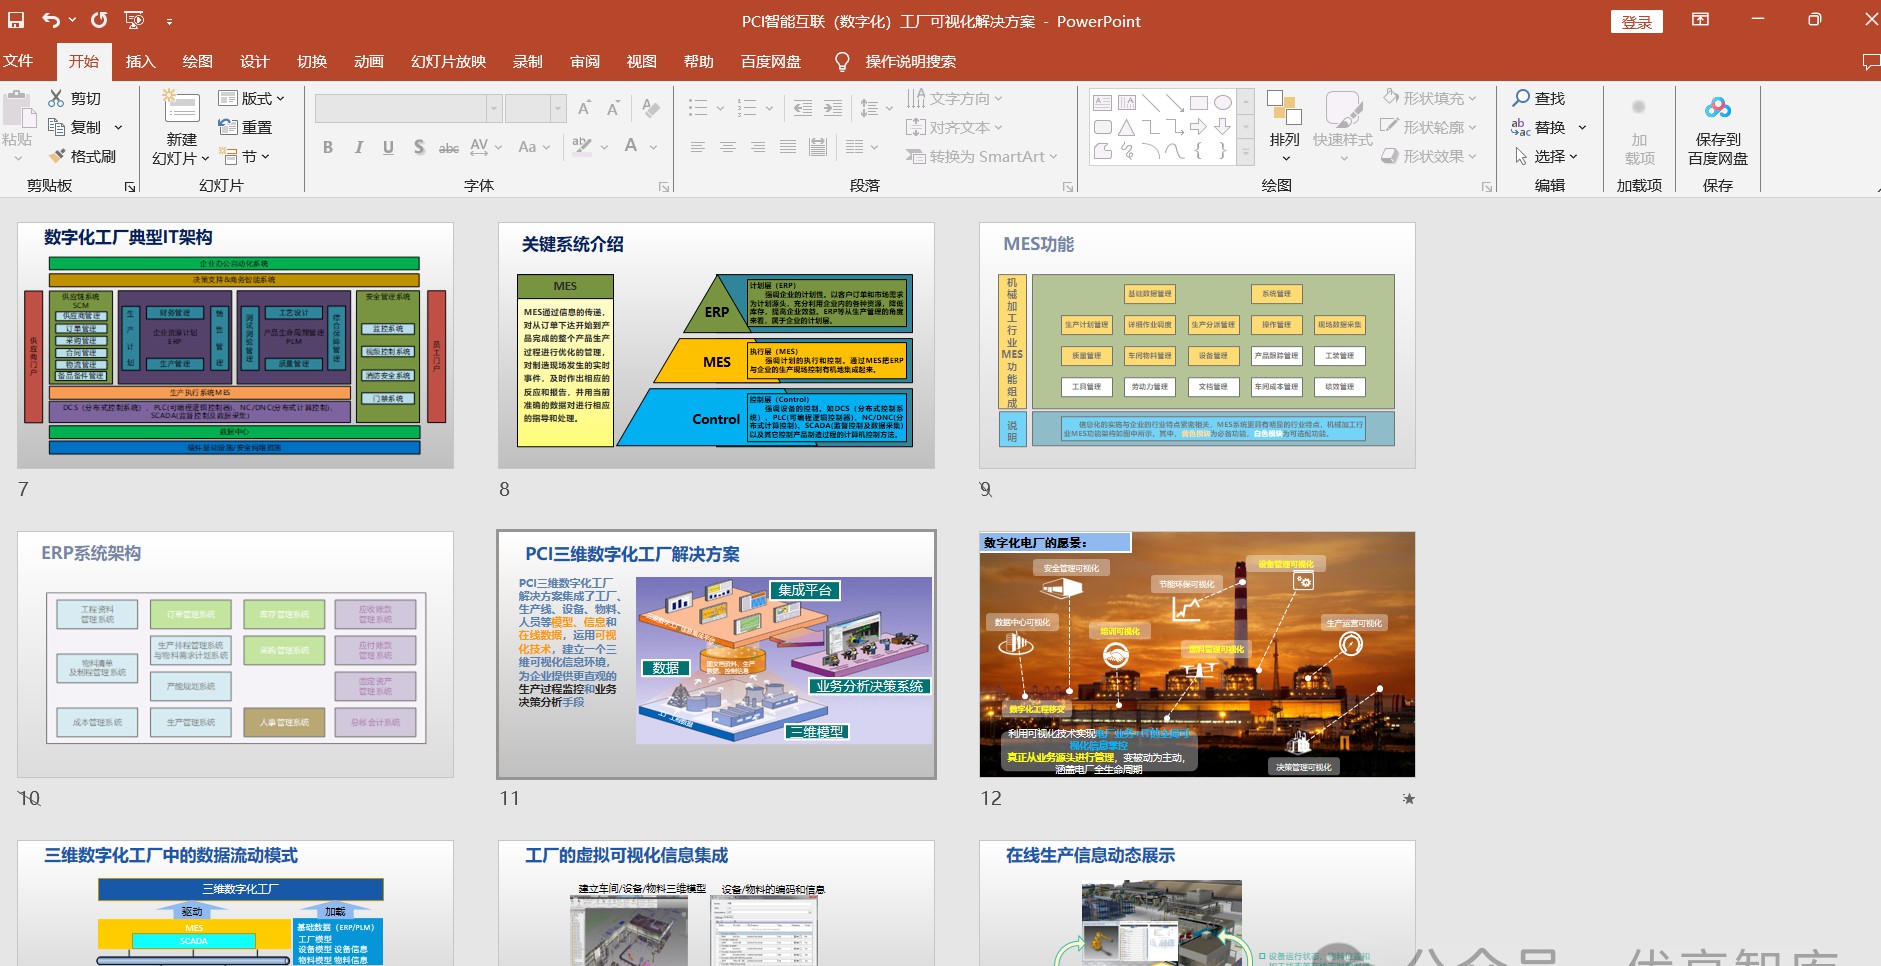The image size is (1881, 966).
Task: Open 形状轮廓 shape outline colors
Action: (1431, 127)
